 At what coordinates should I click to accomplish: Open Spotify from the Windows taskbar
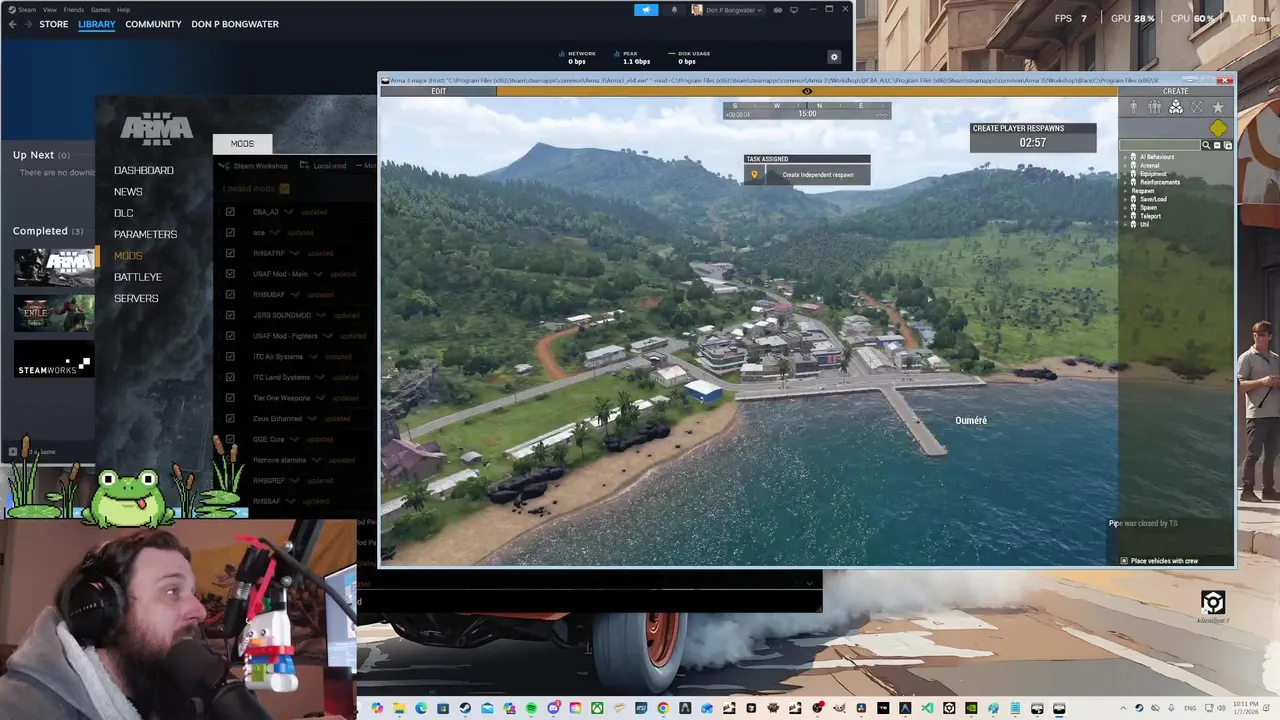point(531,708)
